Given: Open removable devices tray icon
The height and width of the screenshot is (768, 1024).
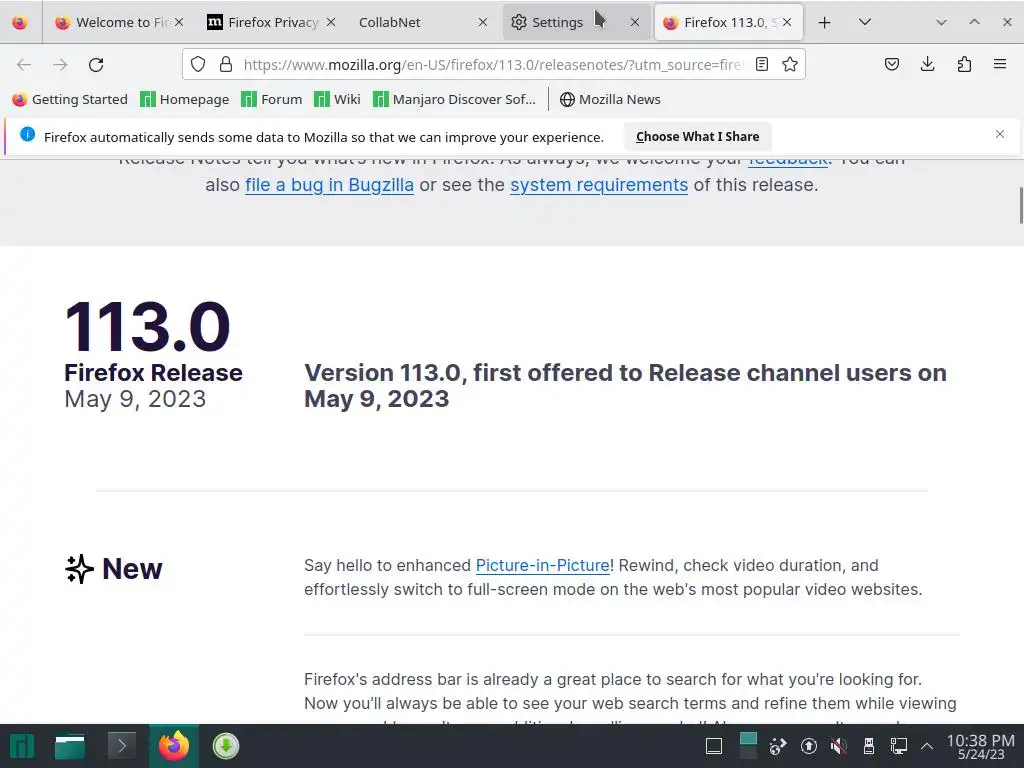Looking at the screenshot, I should [869, 746].
